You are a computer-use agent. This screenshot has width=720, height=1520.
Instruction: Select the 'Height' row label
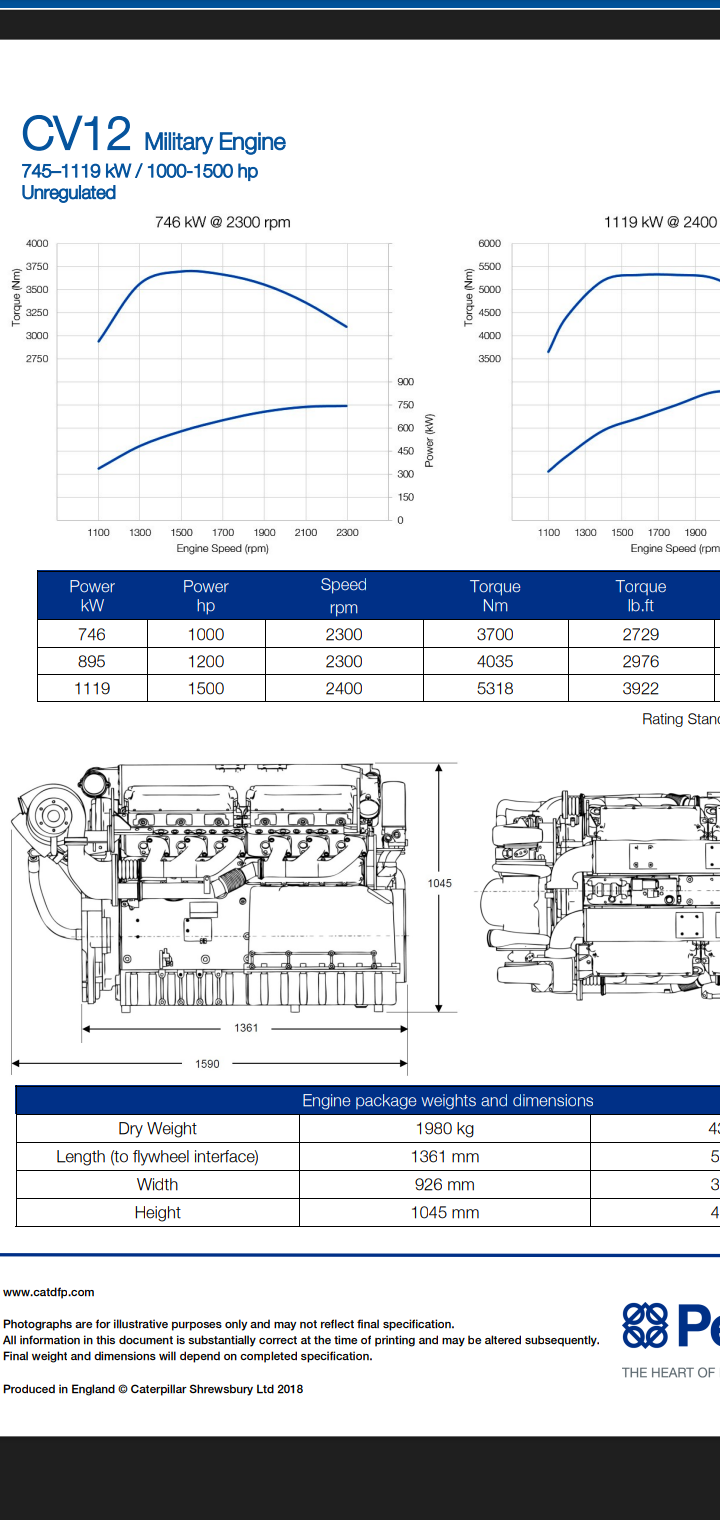(158, 1213)
